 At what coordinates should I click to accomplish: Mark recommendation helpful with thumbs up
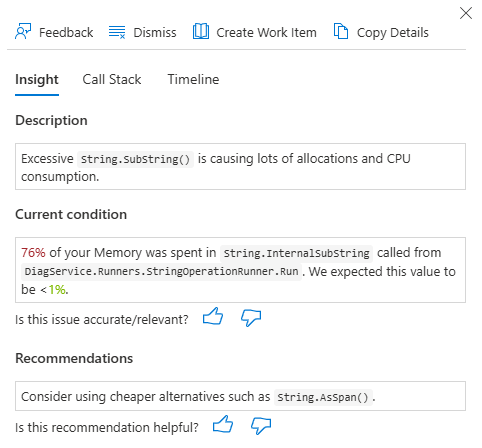[x=223, y=424]
